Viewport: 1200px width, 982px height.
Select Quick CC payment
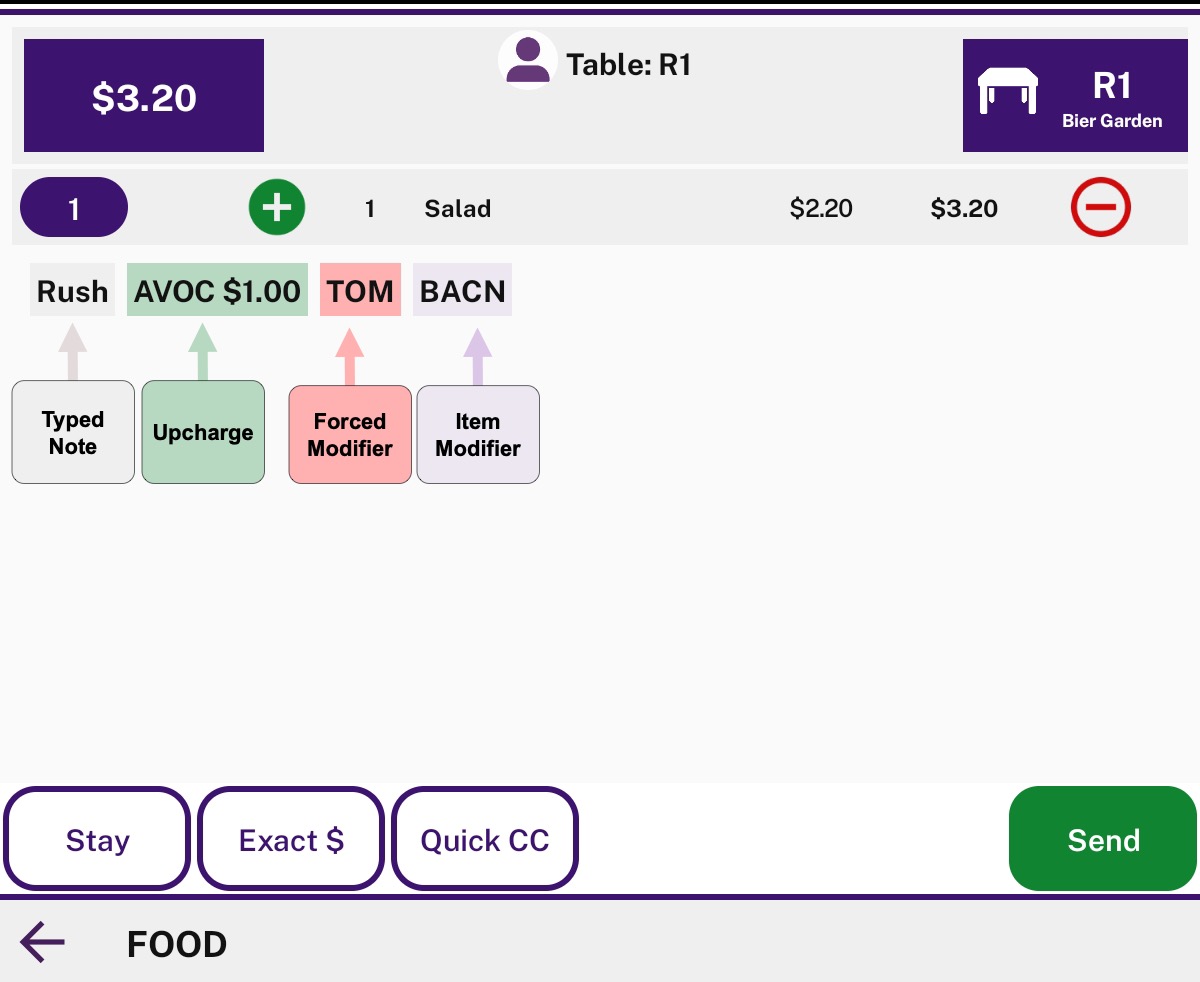[485, 839]
